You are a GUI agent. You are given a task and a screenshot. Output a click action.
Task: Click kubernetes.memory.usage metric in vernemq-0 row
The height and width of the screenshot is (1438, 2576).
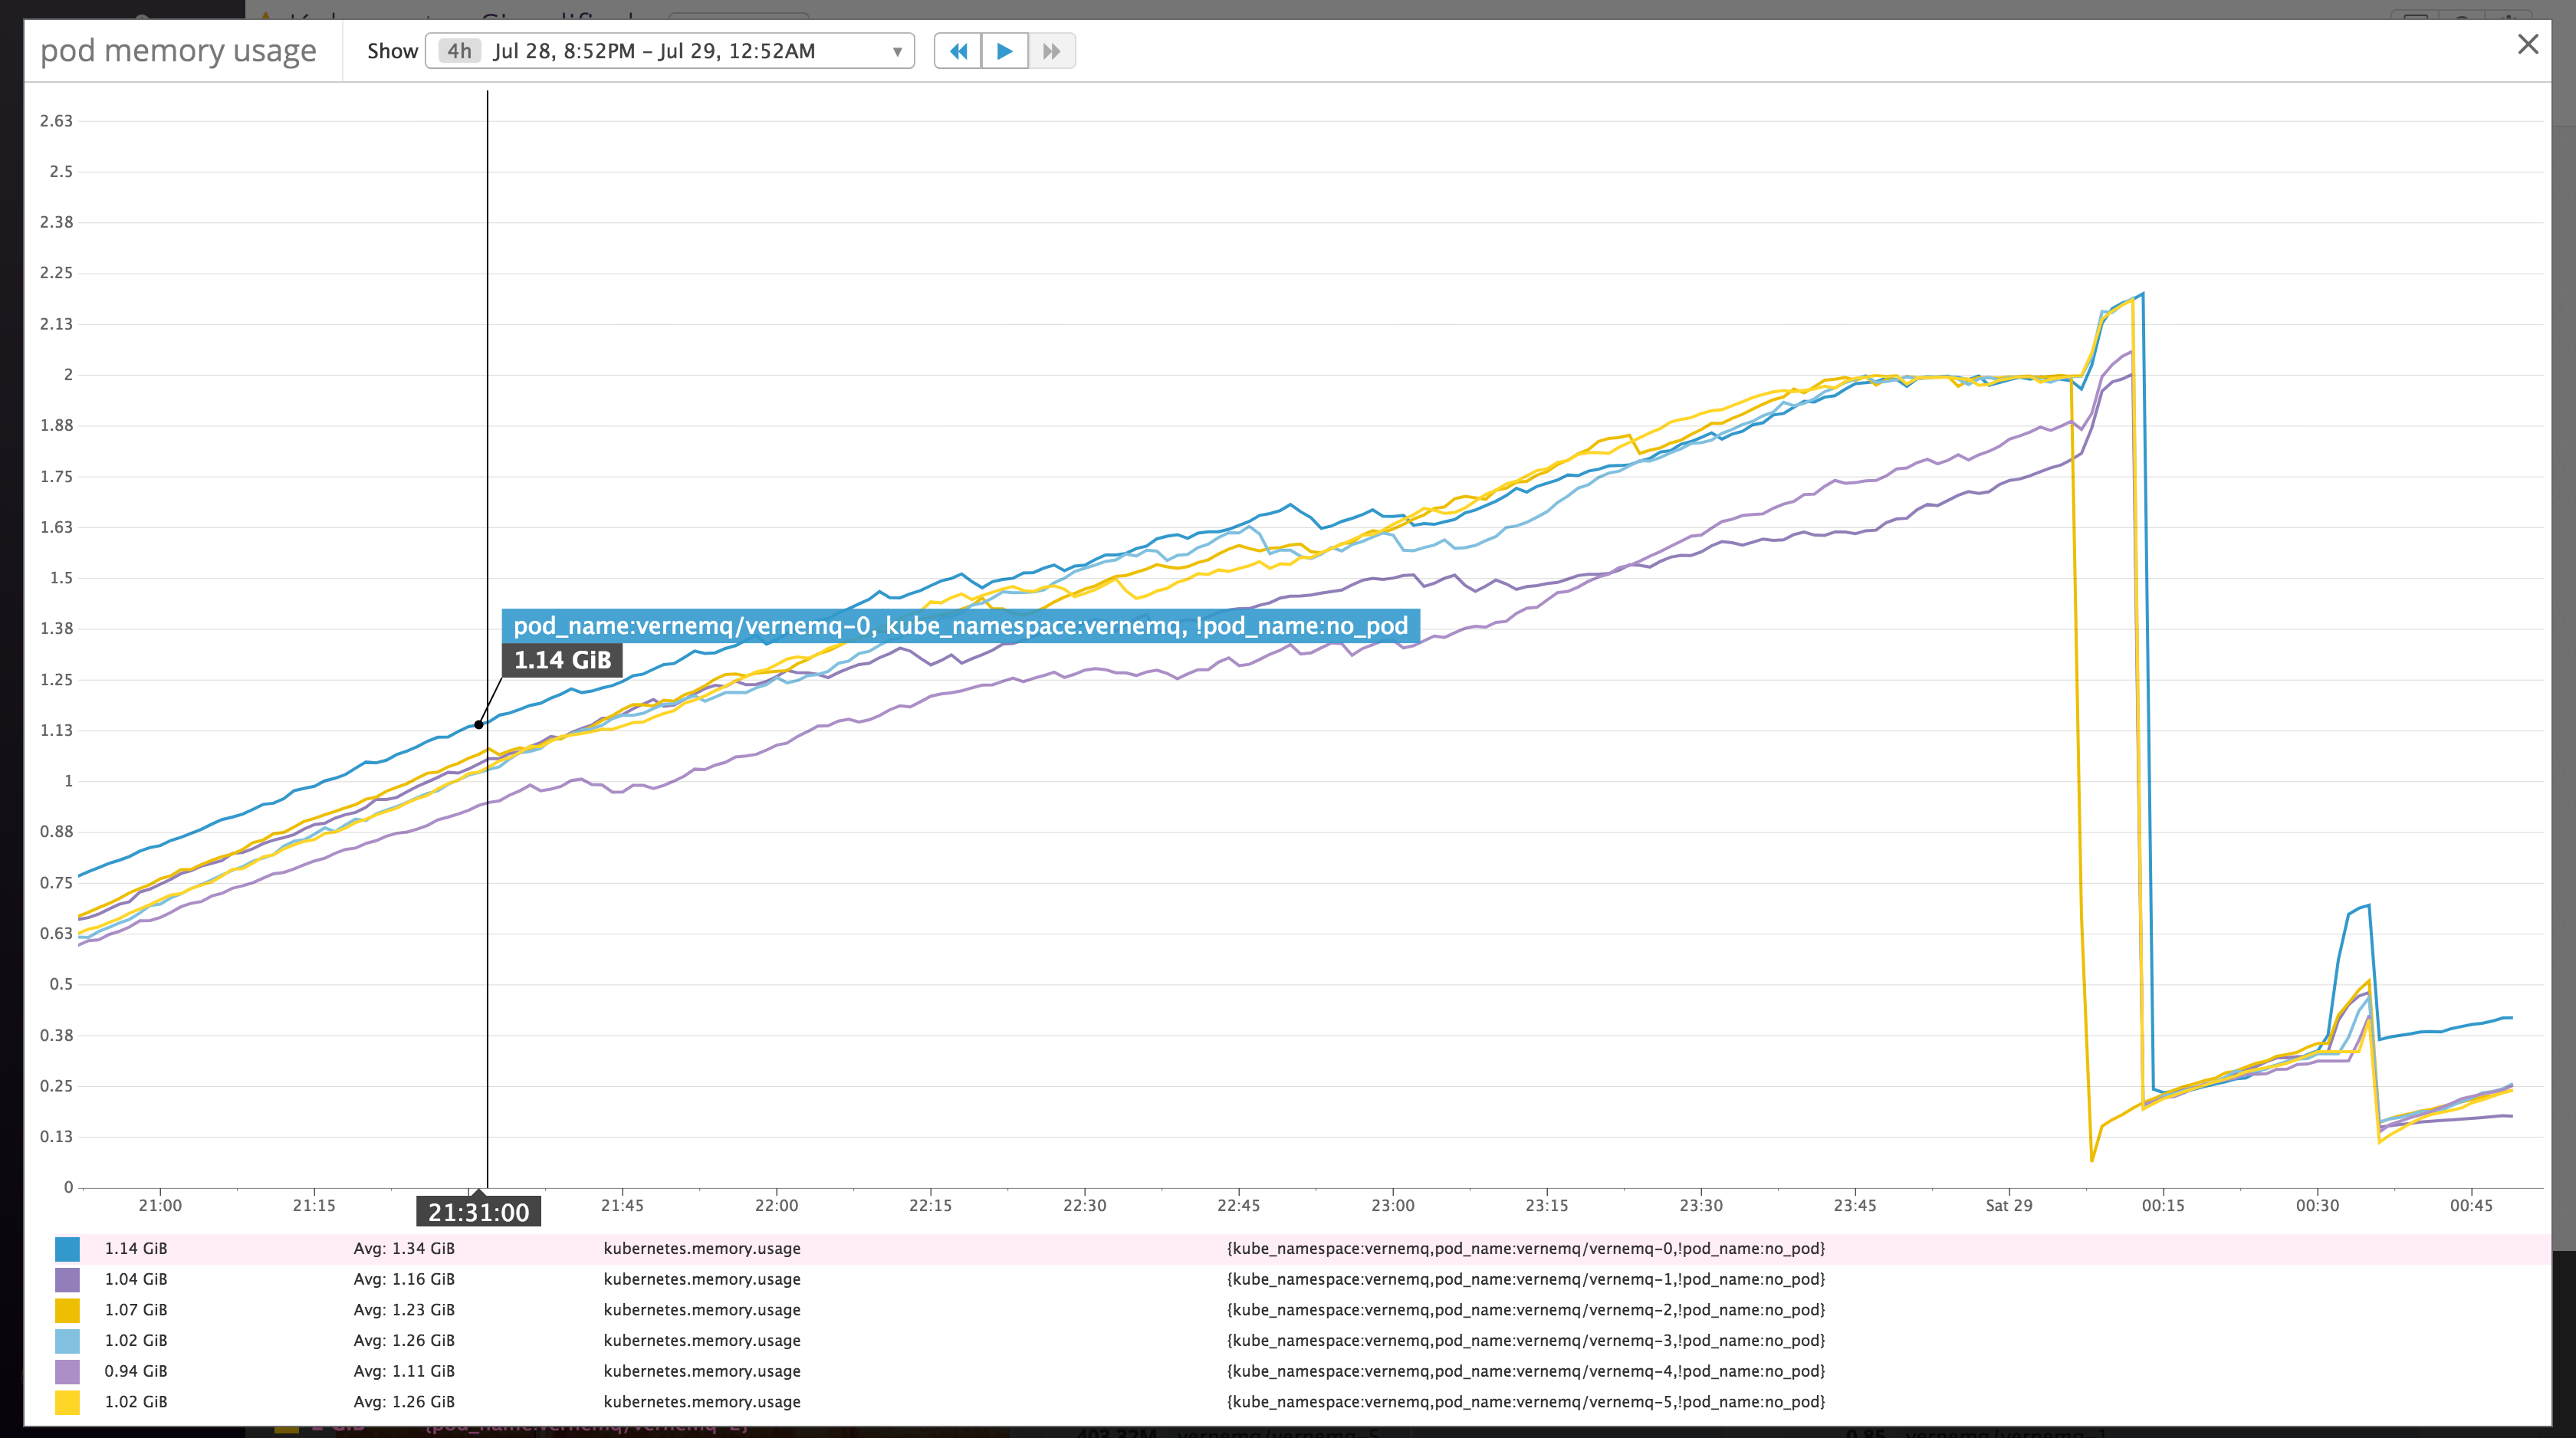pos(702,1249)
